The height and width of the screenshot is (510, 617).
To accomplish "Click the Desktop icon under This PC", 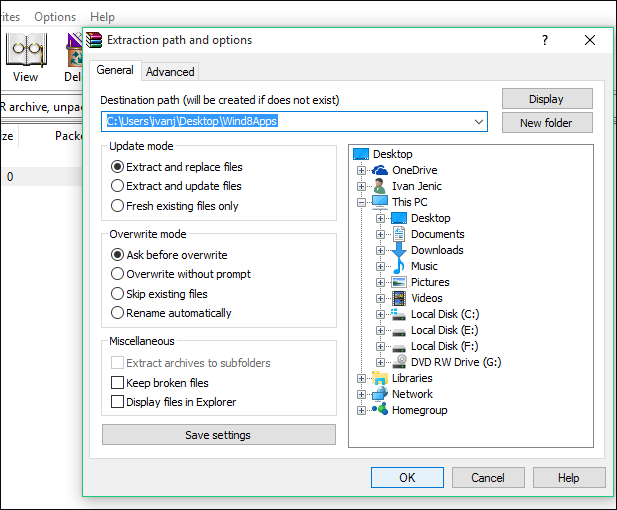I will click(x=399, y=218).
